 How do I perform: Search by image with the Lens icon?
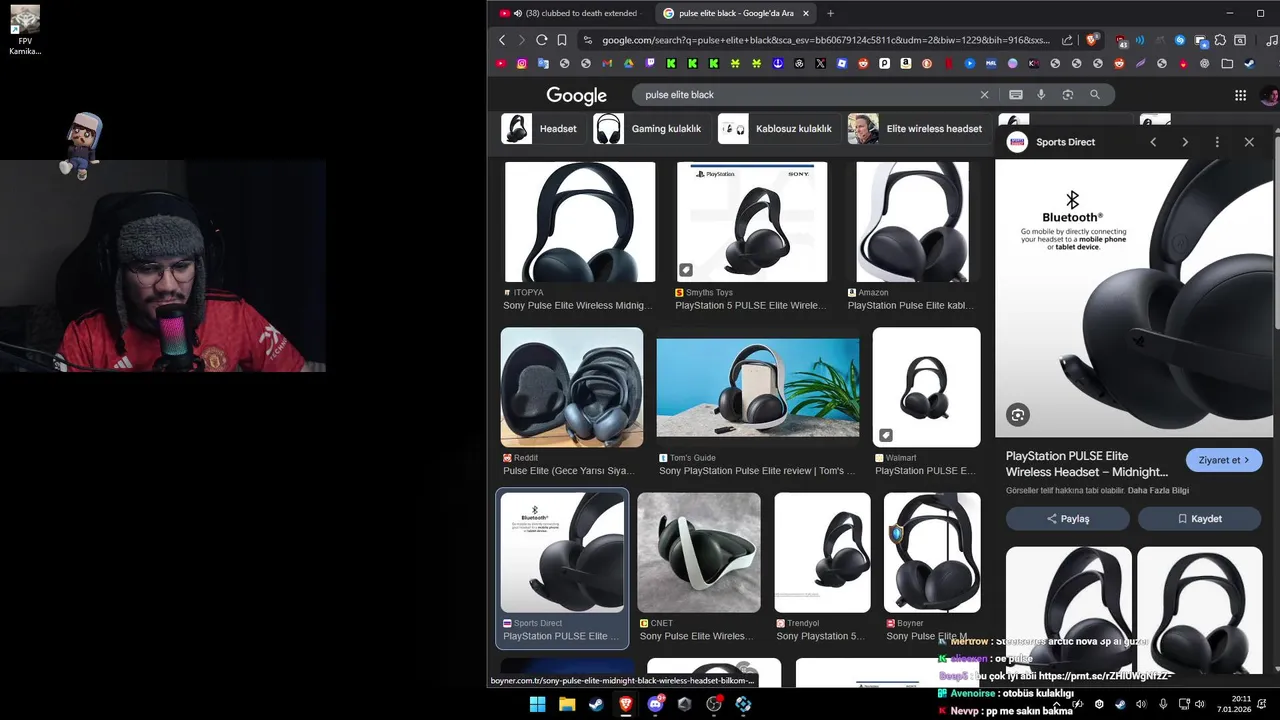pos(1067,95)
